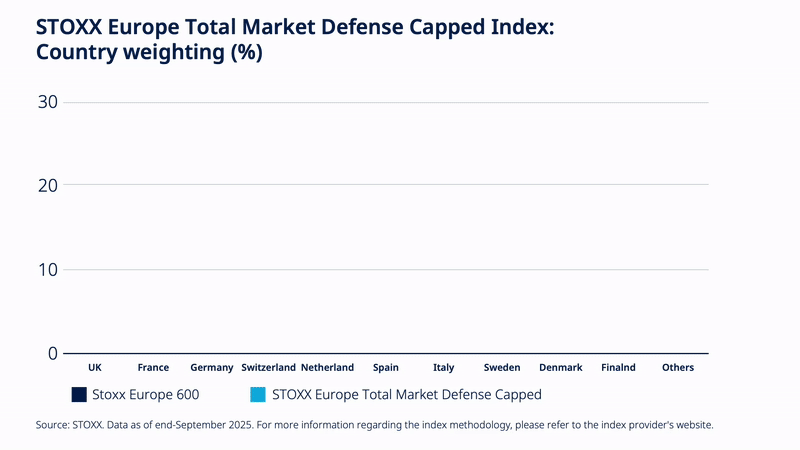Click the Sweden country label

pos(502,368)
